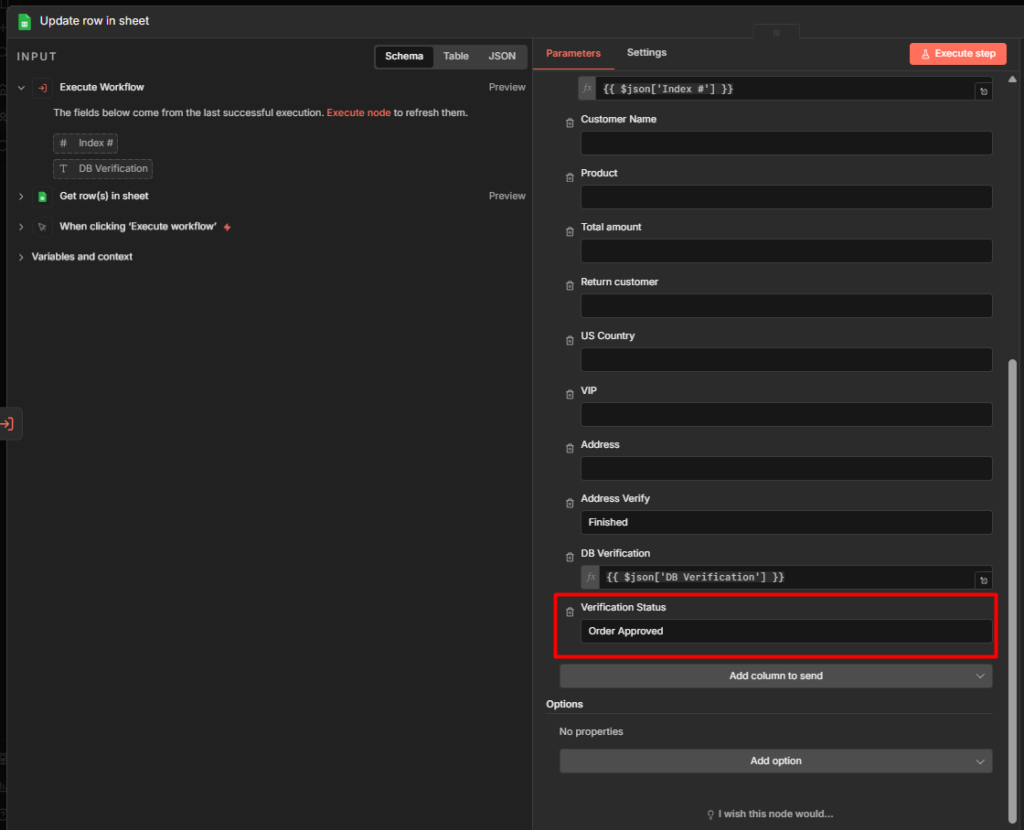Expand the Get row(s) in sheet section
The image size is (1024, 830).
click(20, 196)
